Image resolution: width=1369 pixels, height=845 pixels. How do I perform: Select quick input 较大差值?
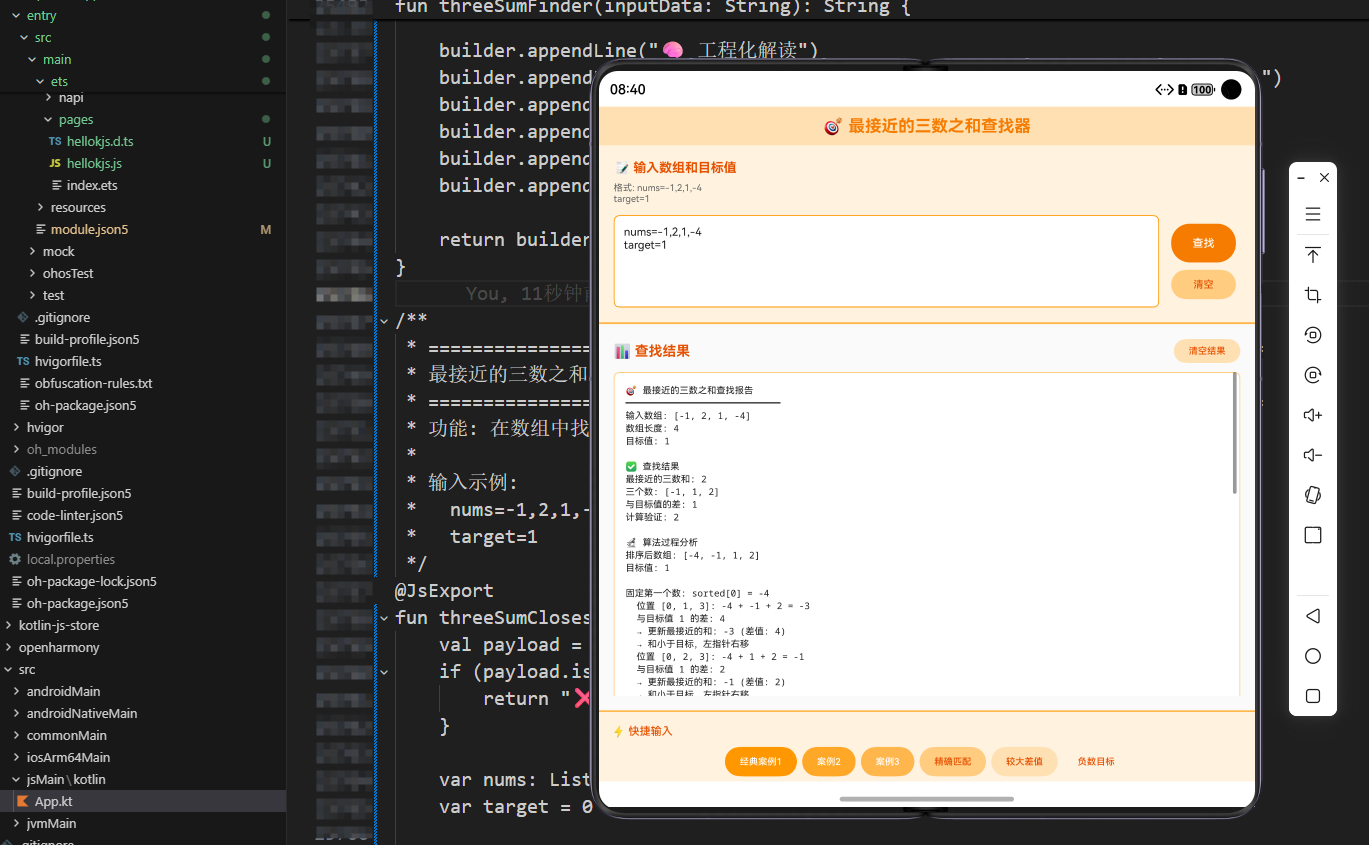(1024, 761)
